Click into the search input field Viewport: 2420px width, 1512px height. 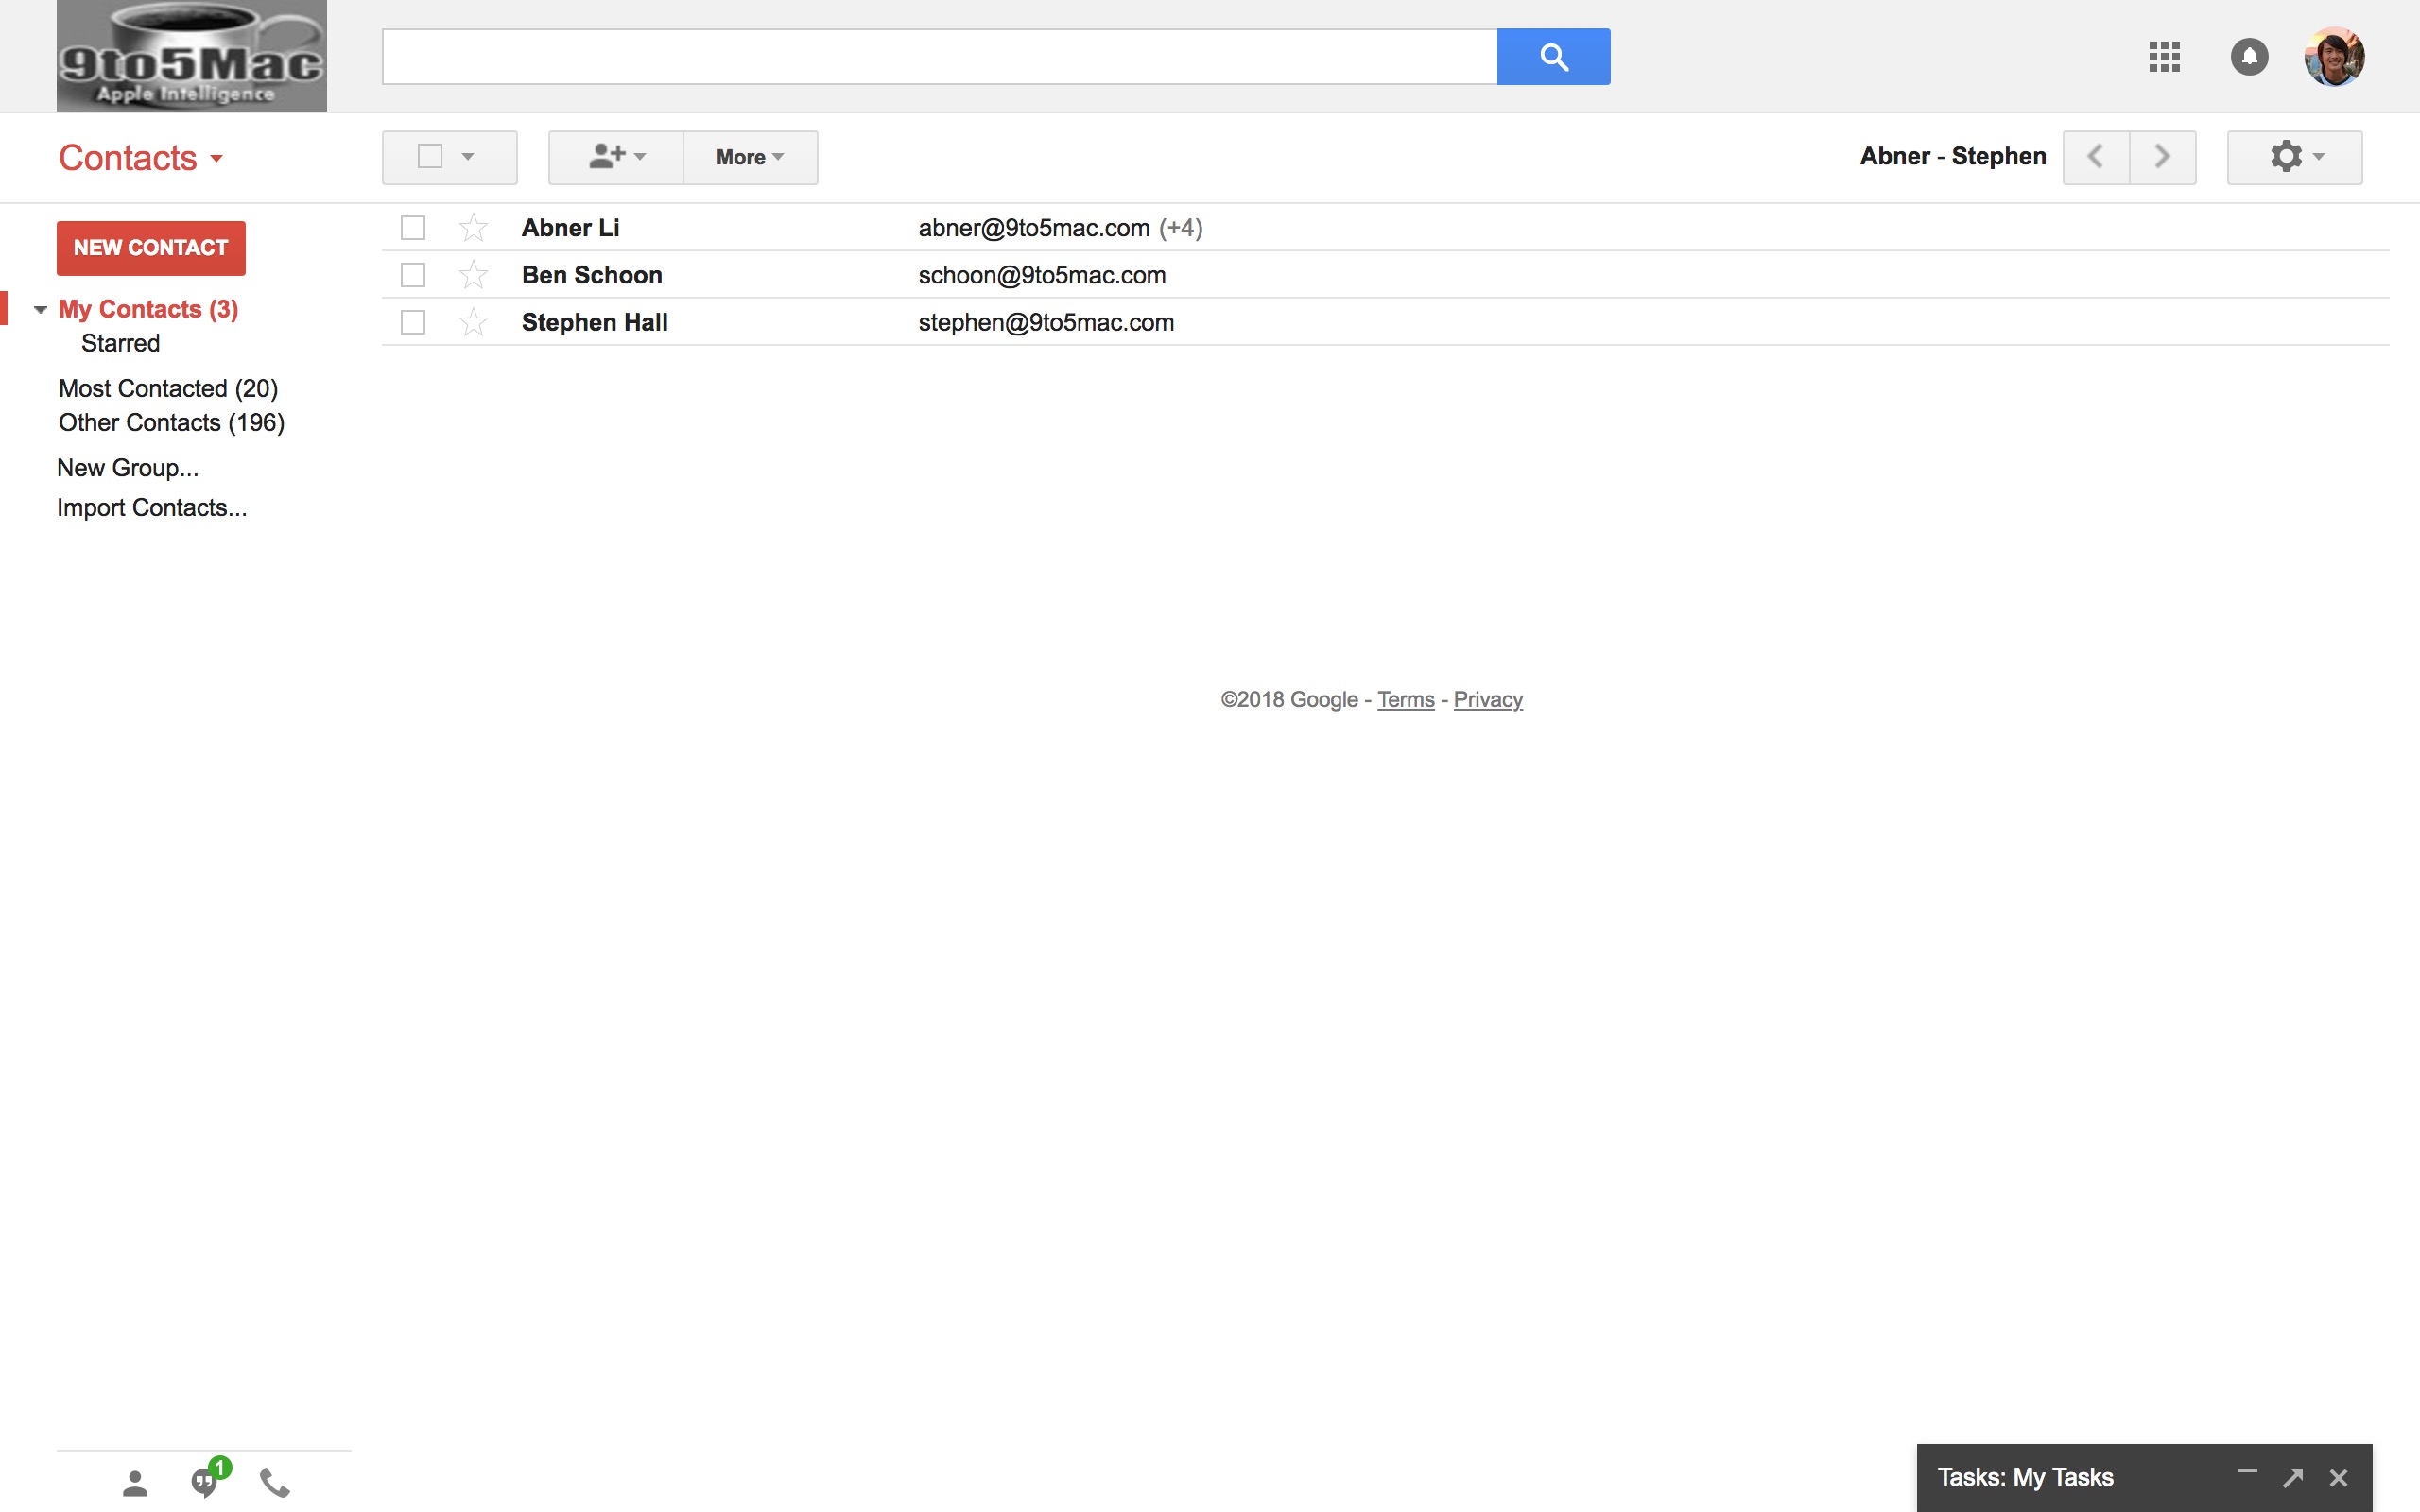(x=938, y=57)
